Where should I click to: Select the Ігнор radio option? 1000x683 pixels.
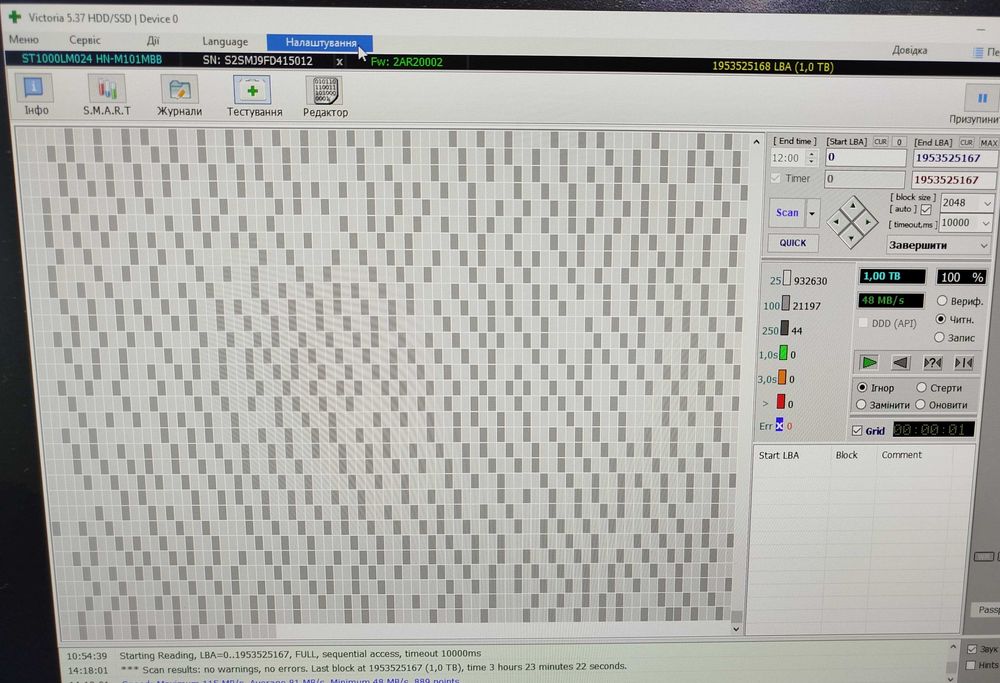click(x=862, y=387)
